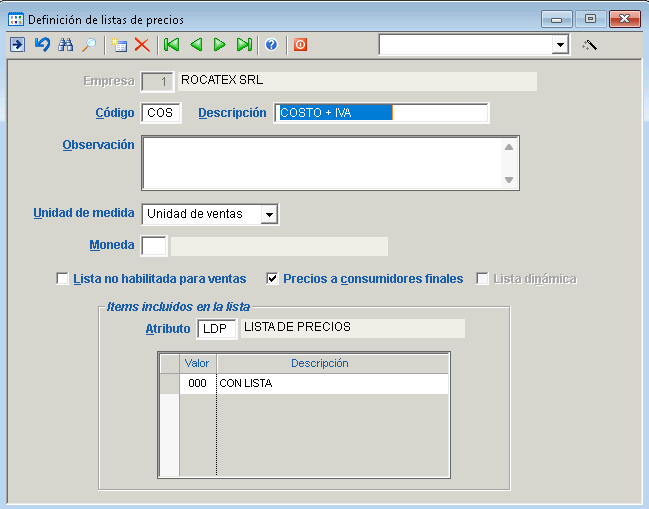The image size is (649, 509).
Task: Expand the Unidad de medida dropdown
Action: point(268,214)
